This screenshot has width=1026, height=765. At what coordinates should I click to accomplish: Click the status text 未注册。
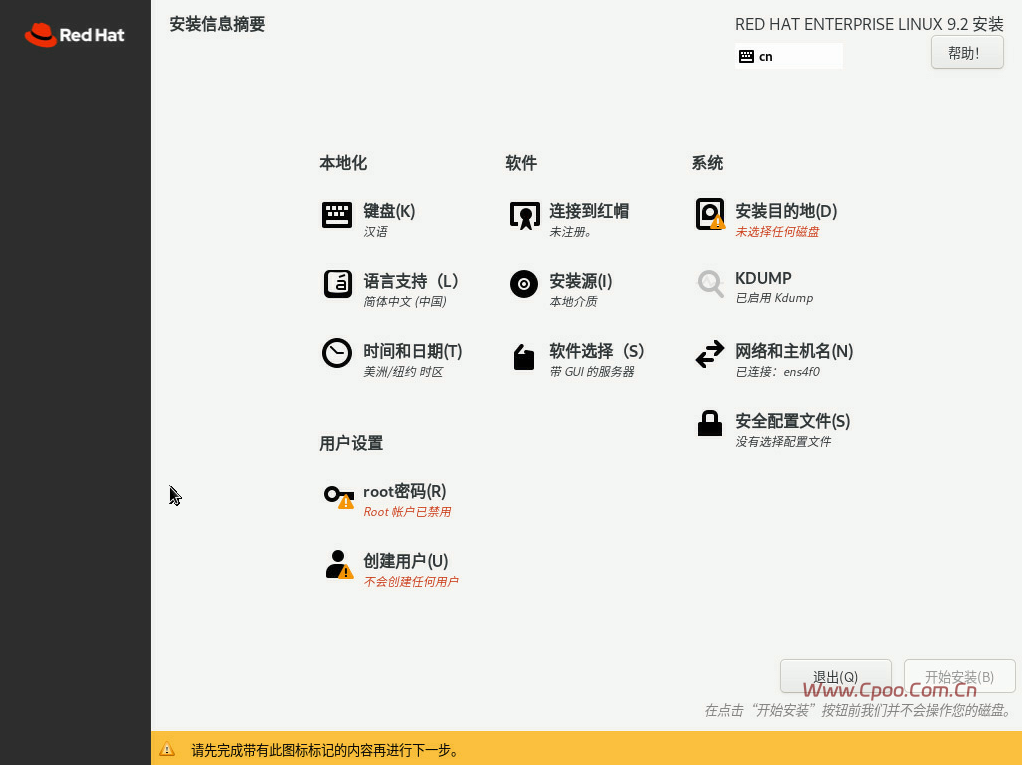[x=571, y=232]
